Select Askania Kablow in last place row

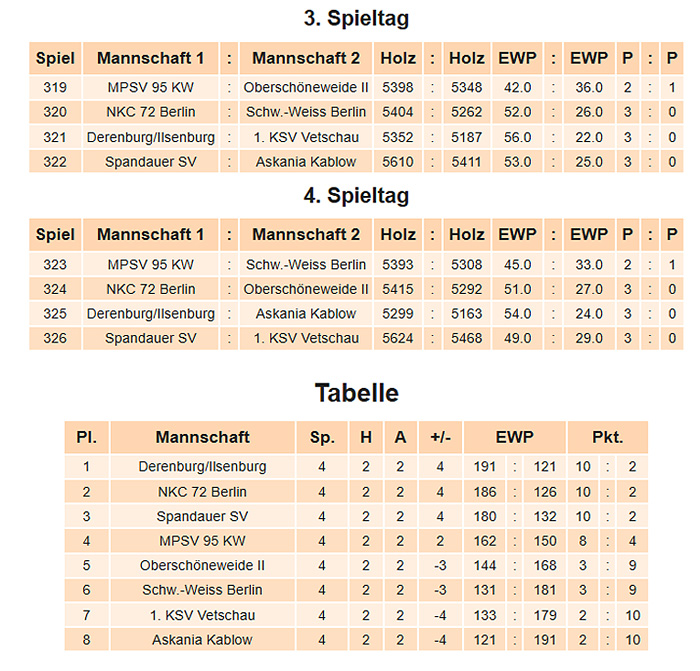[x=202, y=640]
